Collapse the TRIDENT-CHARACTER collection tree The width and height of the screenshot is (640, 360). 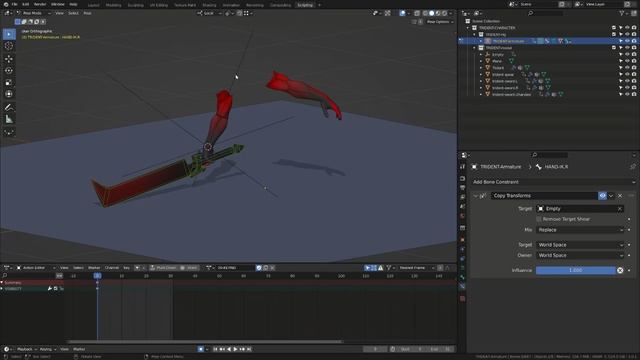468,28
